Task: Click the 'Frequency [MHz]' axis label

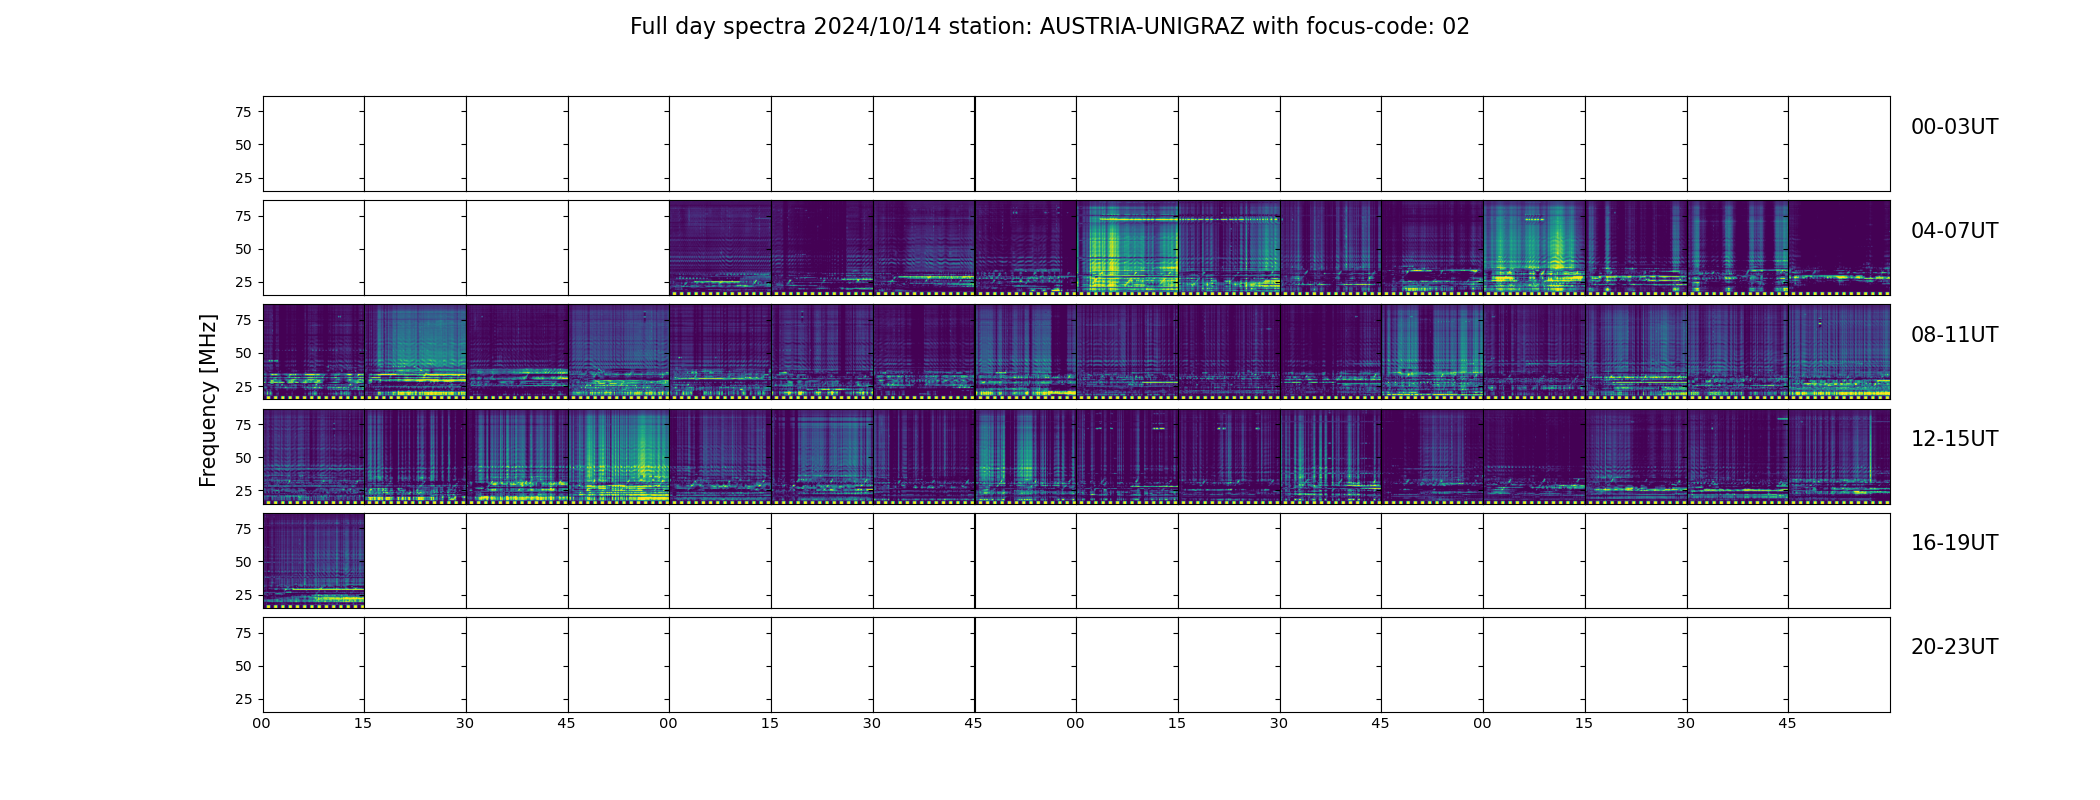Action: pyautogui.click(x=208, y=400)
